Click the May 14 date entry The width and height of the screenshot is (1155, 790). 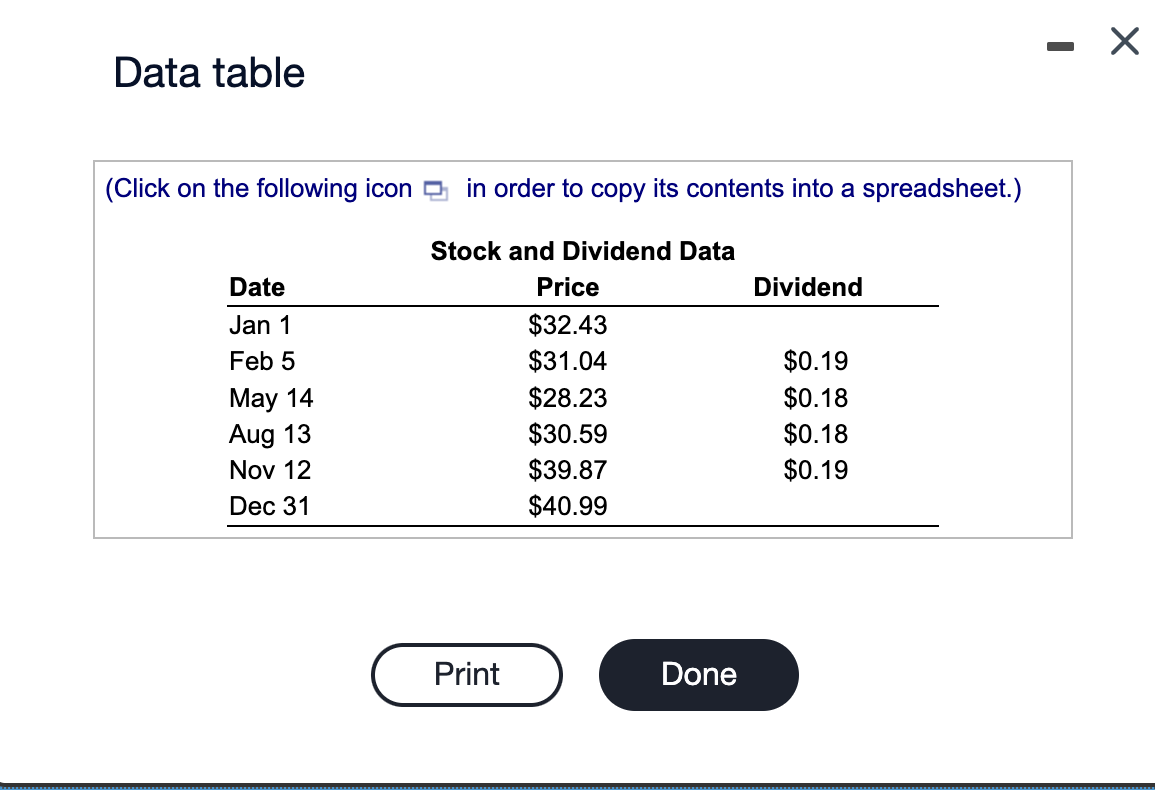click(x=271, y=398)
